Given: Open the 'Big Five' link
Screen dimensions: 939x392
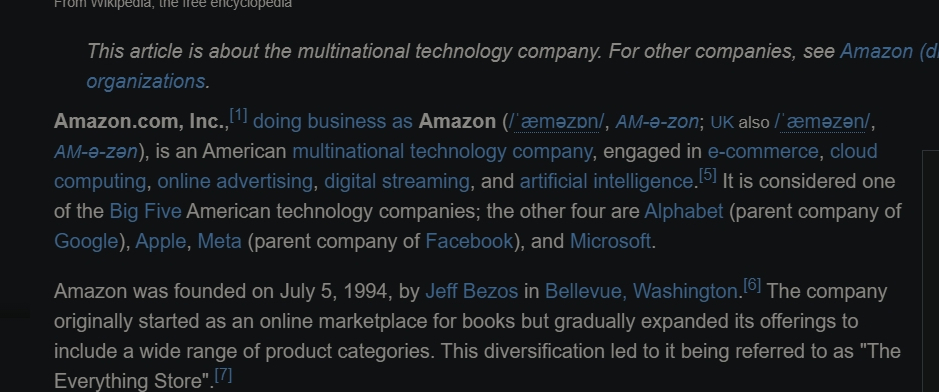Looking at the screenshot, I should (146, 212).
